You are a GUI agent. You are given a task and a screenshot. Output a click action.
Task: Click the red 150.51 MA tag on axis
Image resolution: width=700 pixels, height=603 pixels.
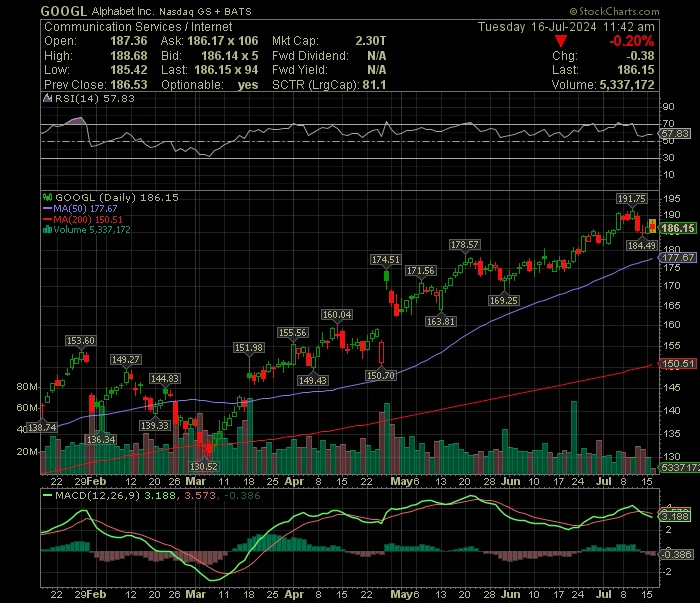click(678, 364)
